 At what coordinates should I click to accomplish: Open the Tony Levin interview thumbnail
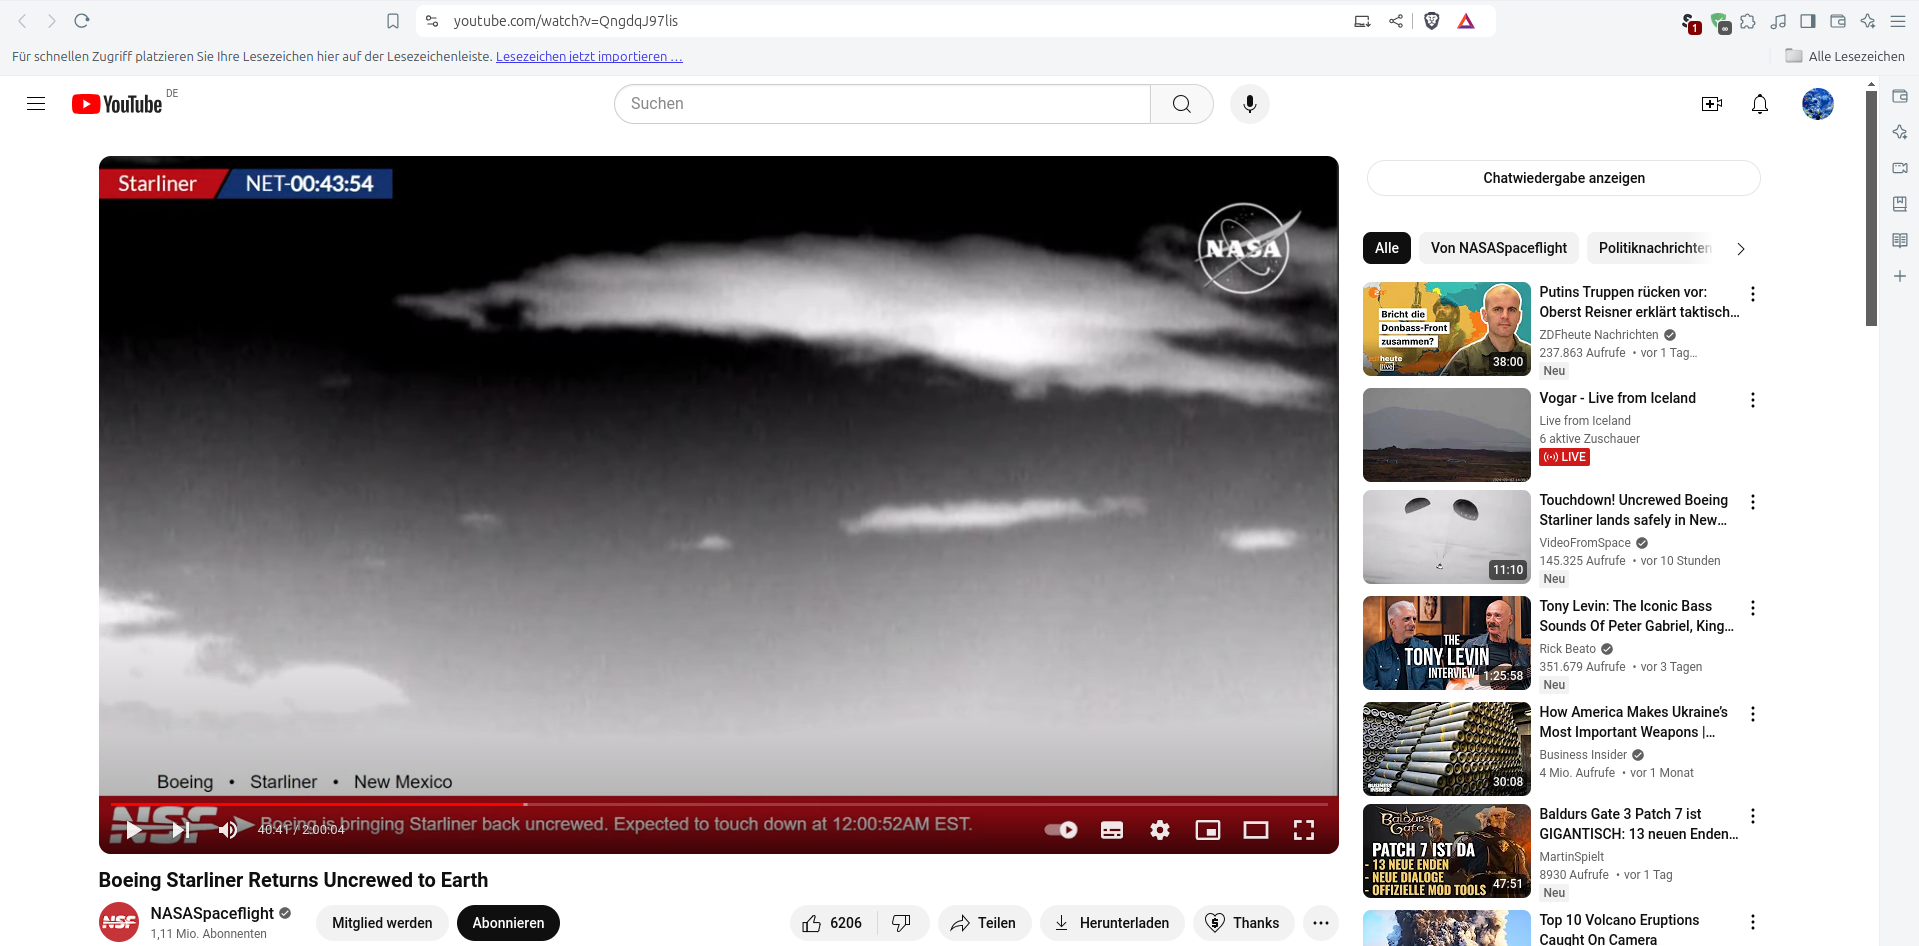coord(1447,643)
